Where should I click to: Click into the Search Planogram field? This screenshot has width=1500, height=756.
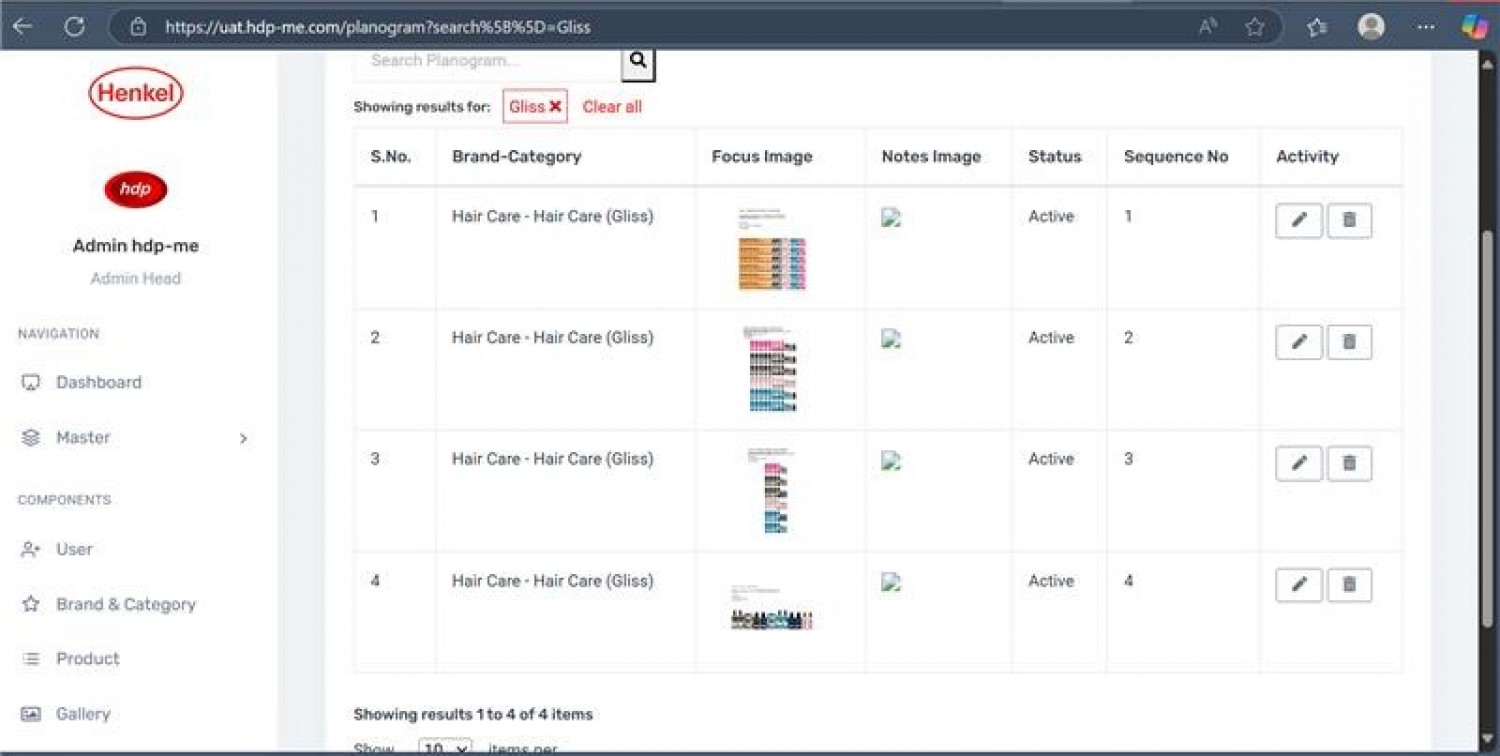pyautogui.click(x=488, y=62)
